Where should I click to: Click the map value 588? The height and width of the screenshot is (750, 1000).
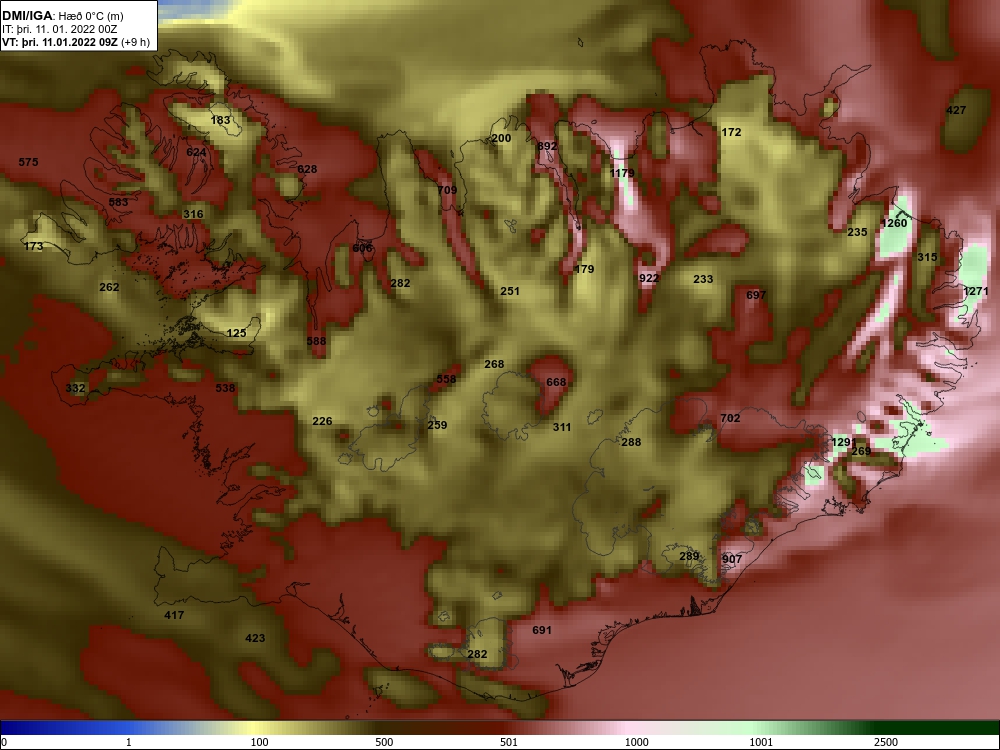pos(316,341)
